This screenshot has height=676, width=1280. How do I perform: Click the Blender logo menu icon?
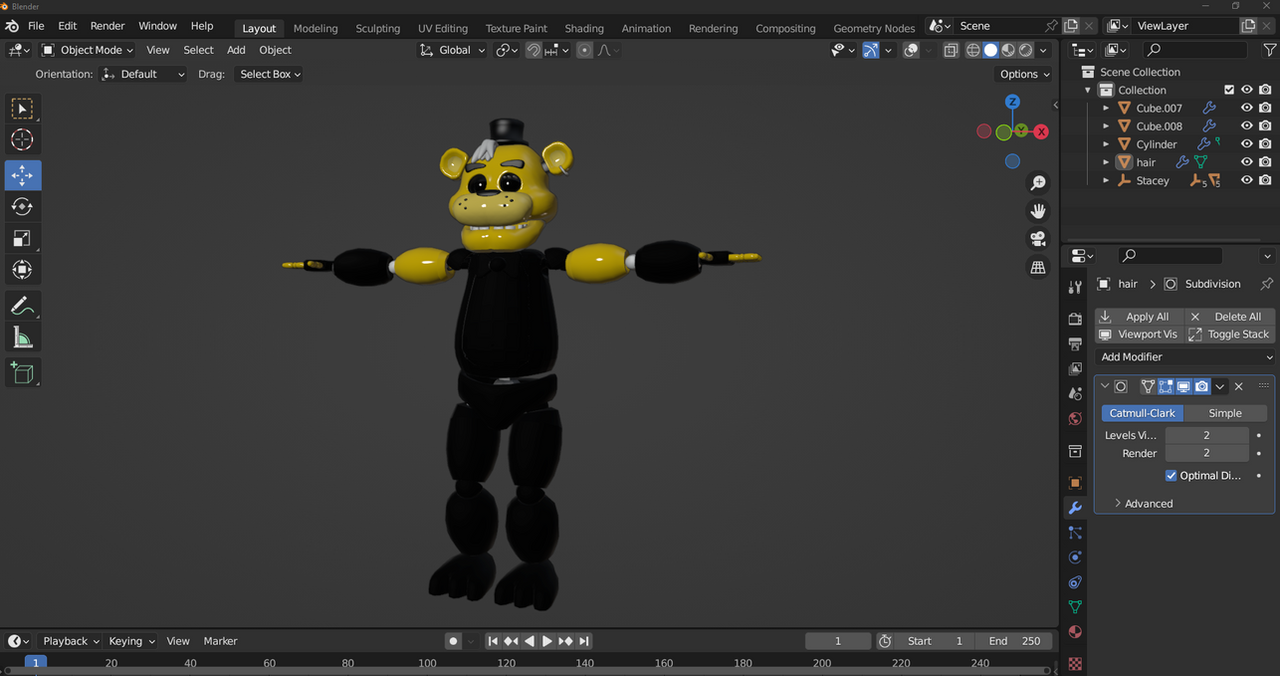[x=12, y=26]
